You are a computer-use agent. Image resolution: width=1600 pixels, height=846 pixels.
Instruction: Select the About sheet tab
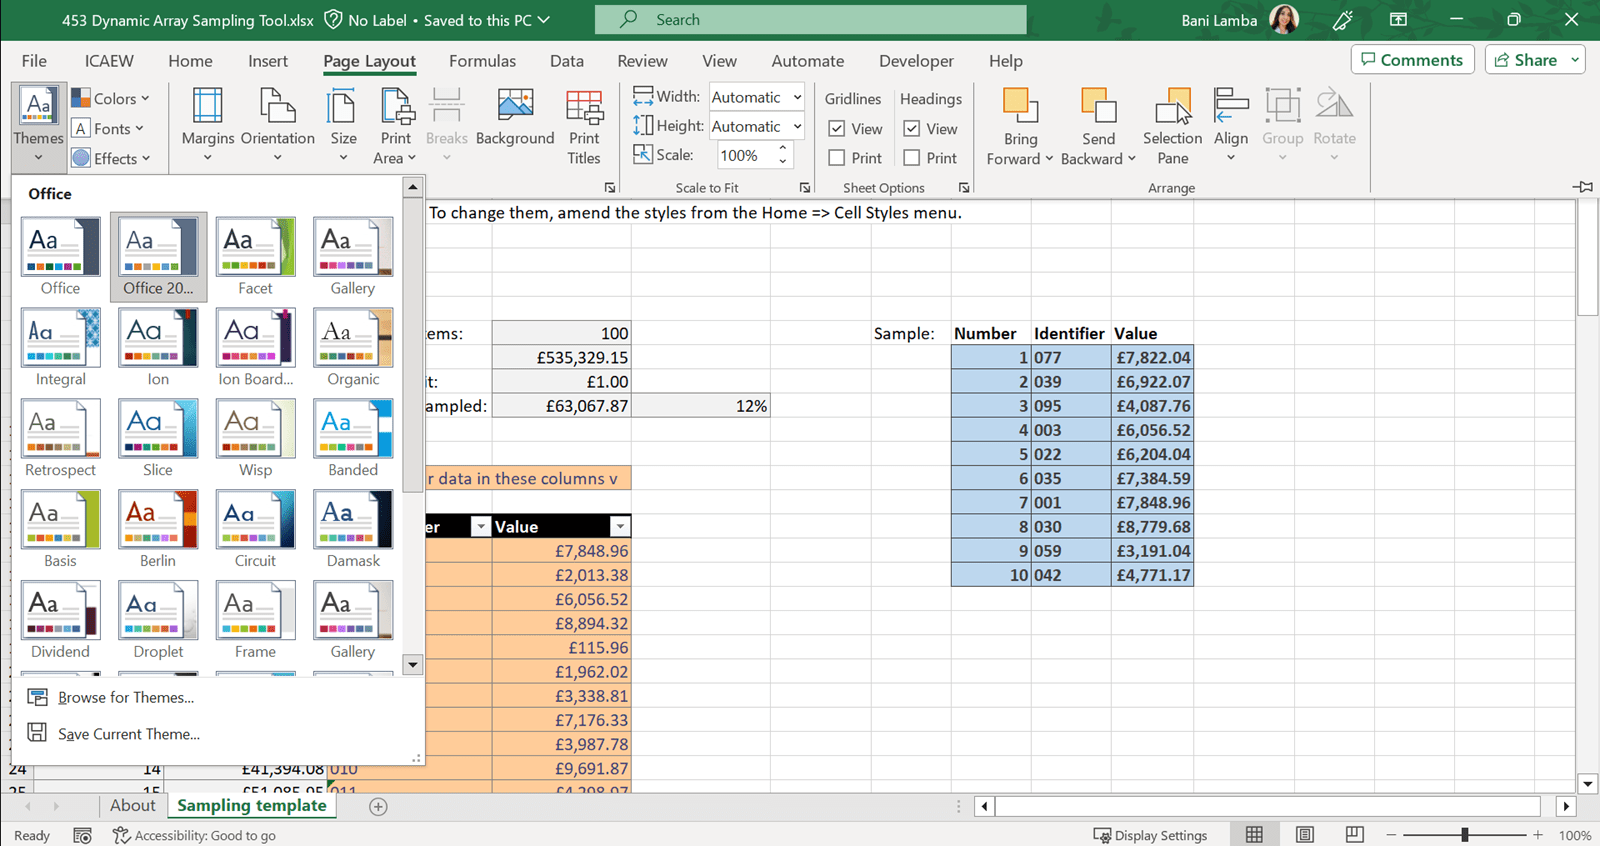(x=133, y=806)
